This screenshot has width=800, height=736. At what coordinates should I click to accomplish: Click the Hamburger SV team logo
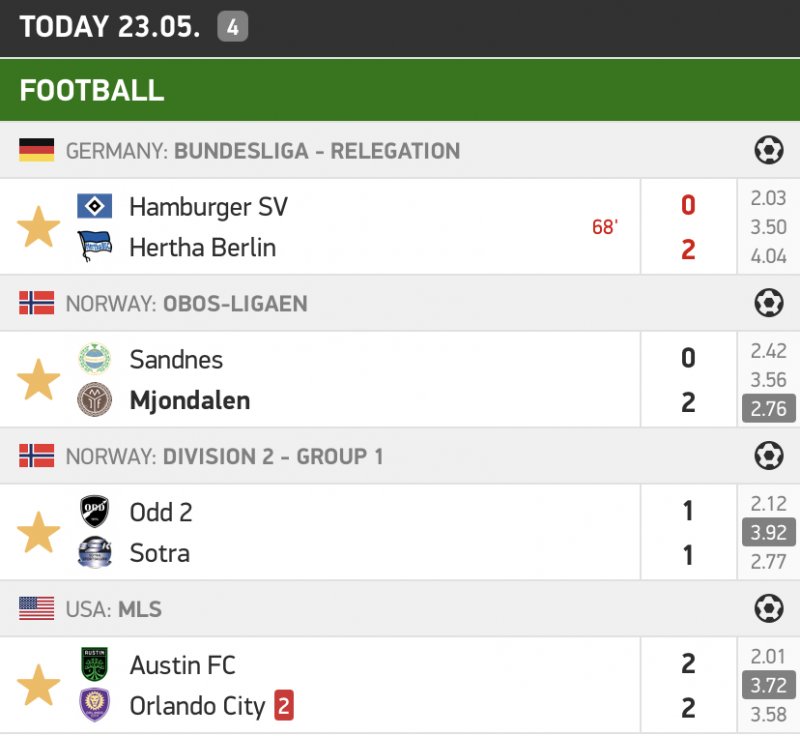click(x=95, y=206)
